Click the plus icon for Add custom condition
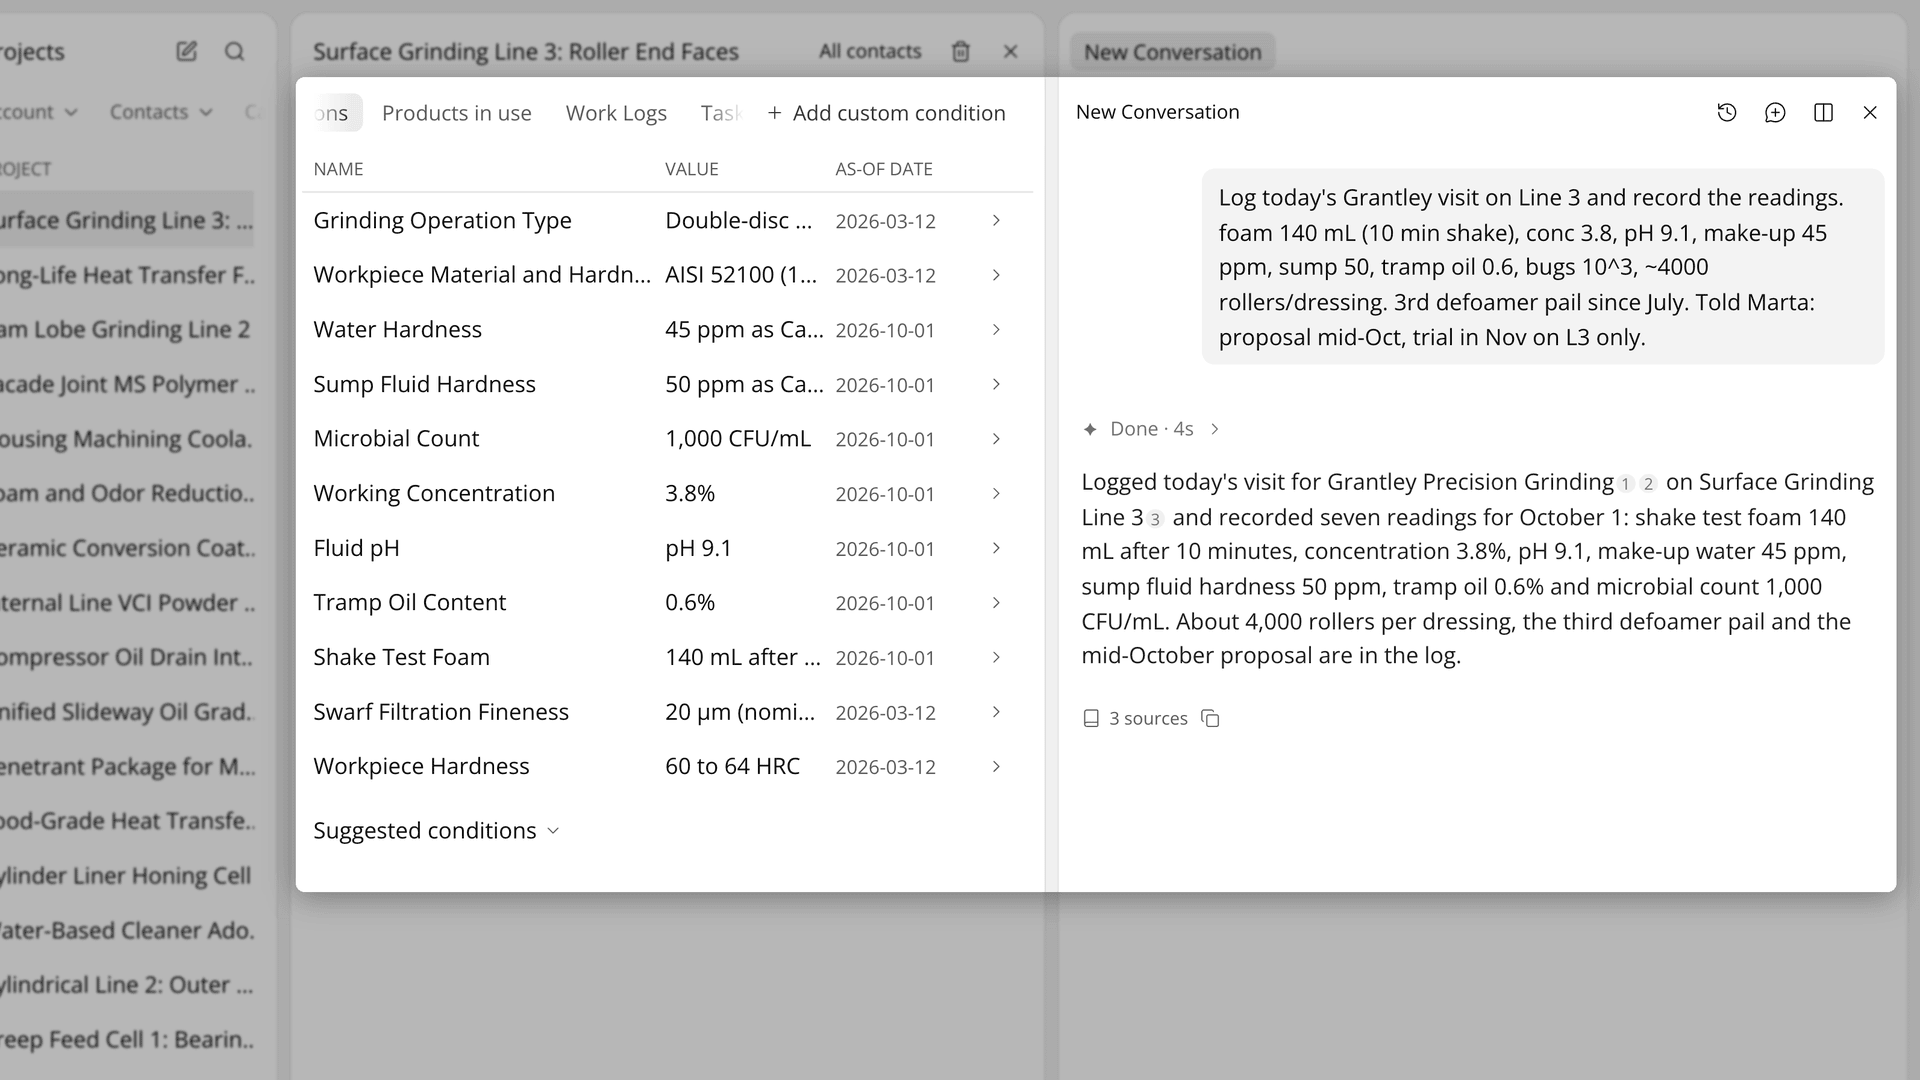 tap(774, 113)
